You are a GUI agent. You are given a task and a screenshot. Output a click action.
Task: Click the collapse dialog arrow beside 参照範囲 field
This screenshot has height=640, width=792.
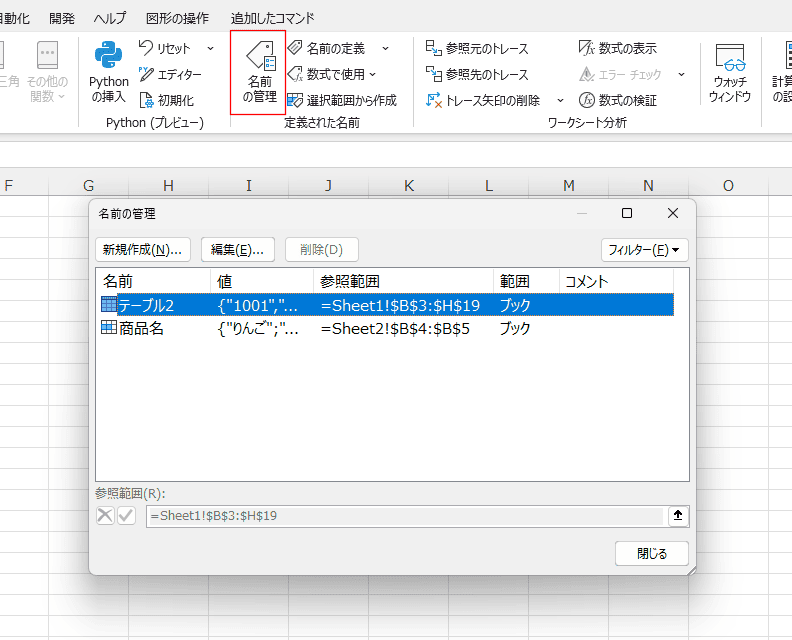[678, 516]
